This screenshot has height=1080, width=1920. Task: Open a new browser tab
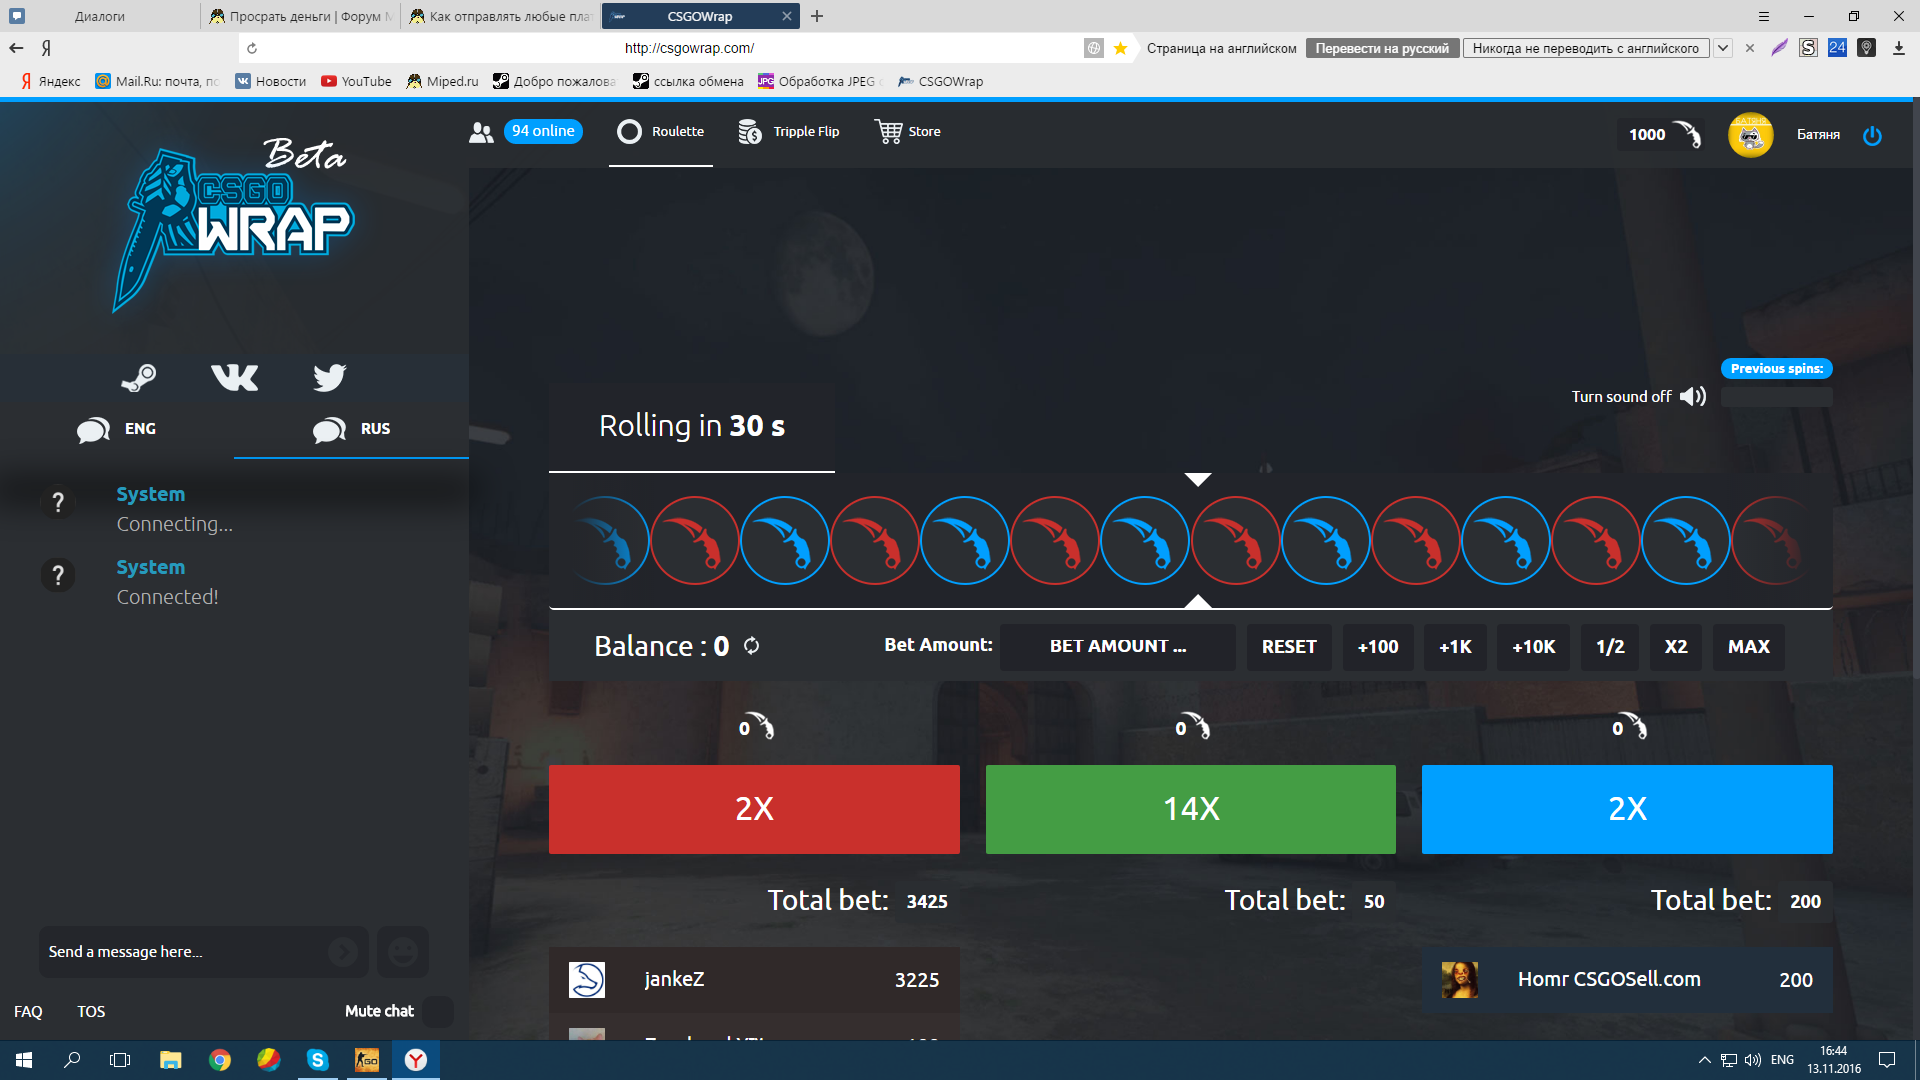(x=817, y=16)
